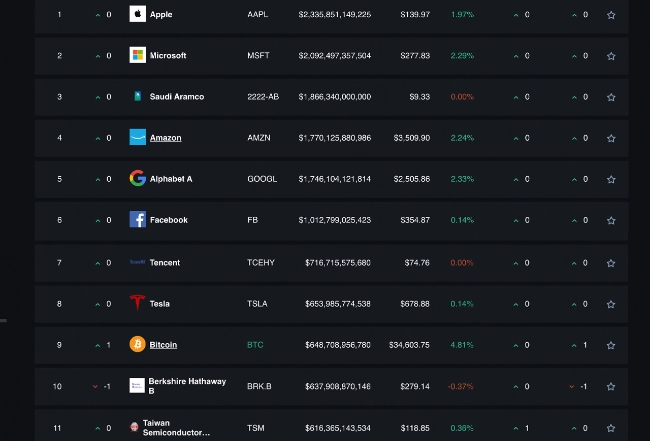The image size is (650, 441).
Task: Open the Bitcoin asset link
Action: click(x=163, y=345)
